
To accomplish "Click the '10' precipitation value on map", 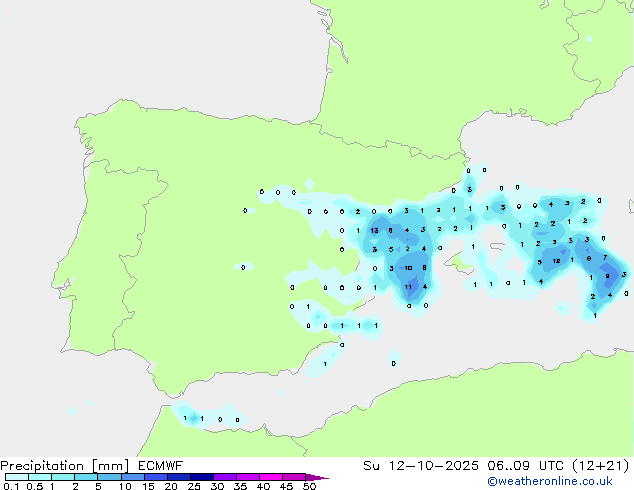I will (x=408, y=268).
